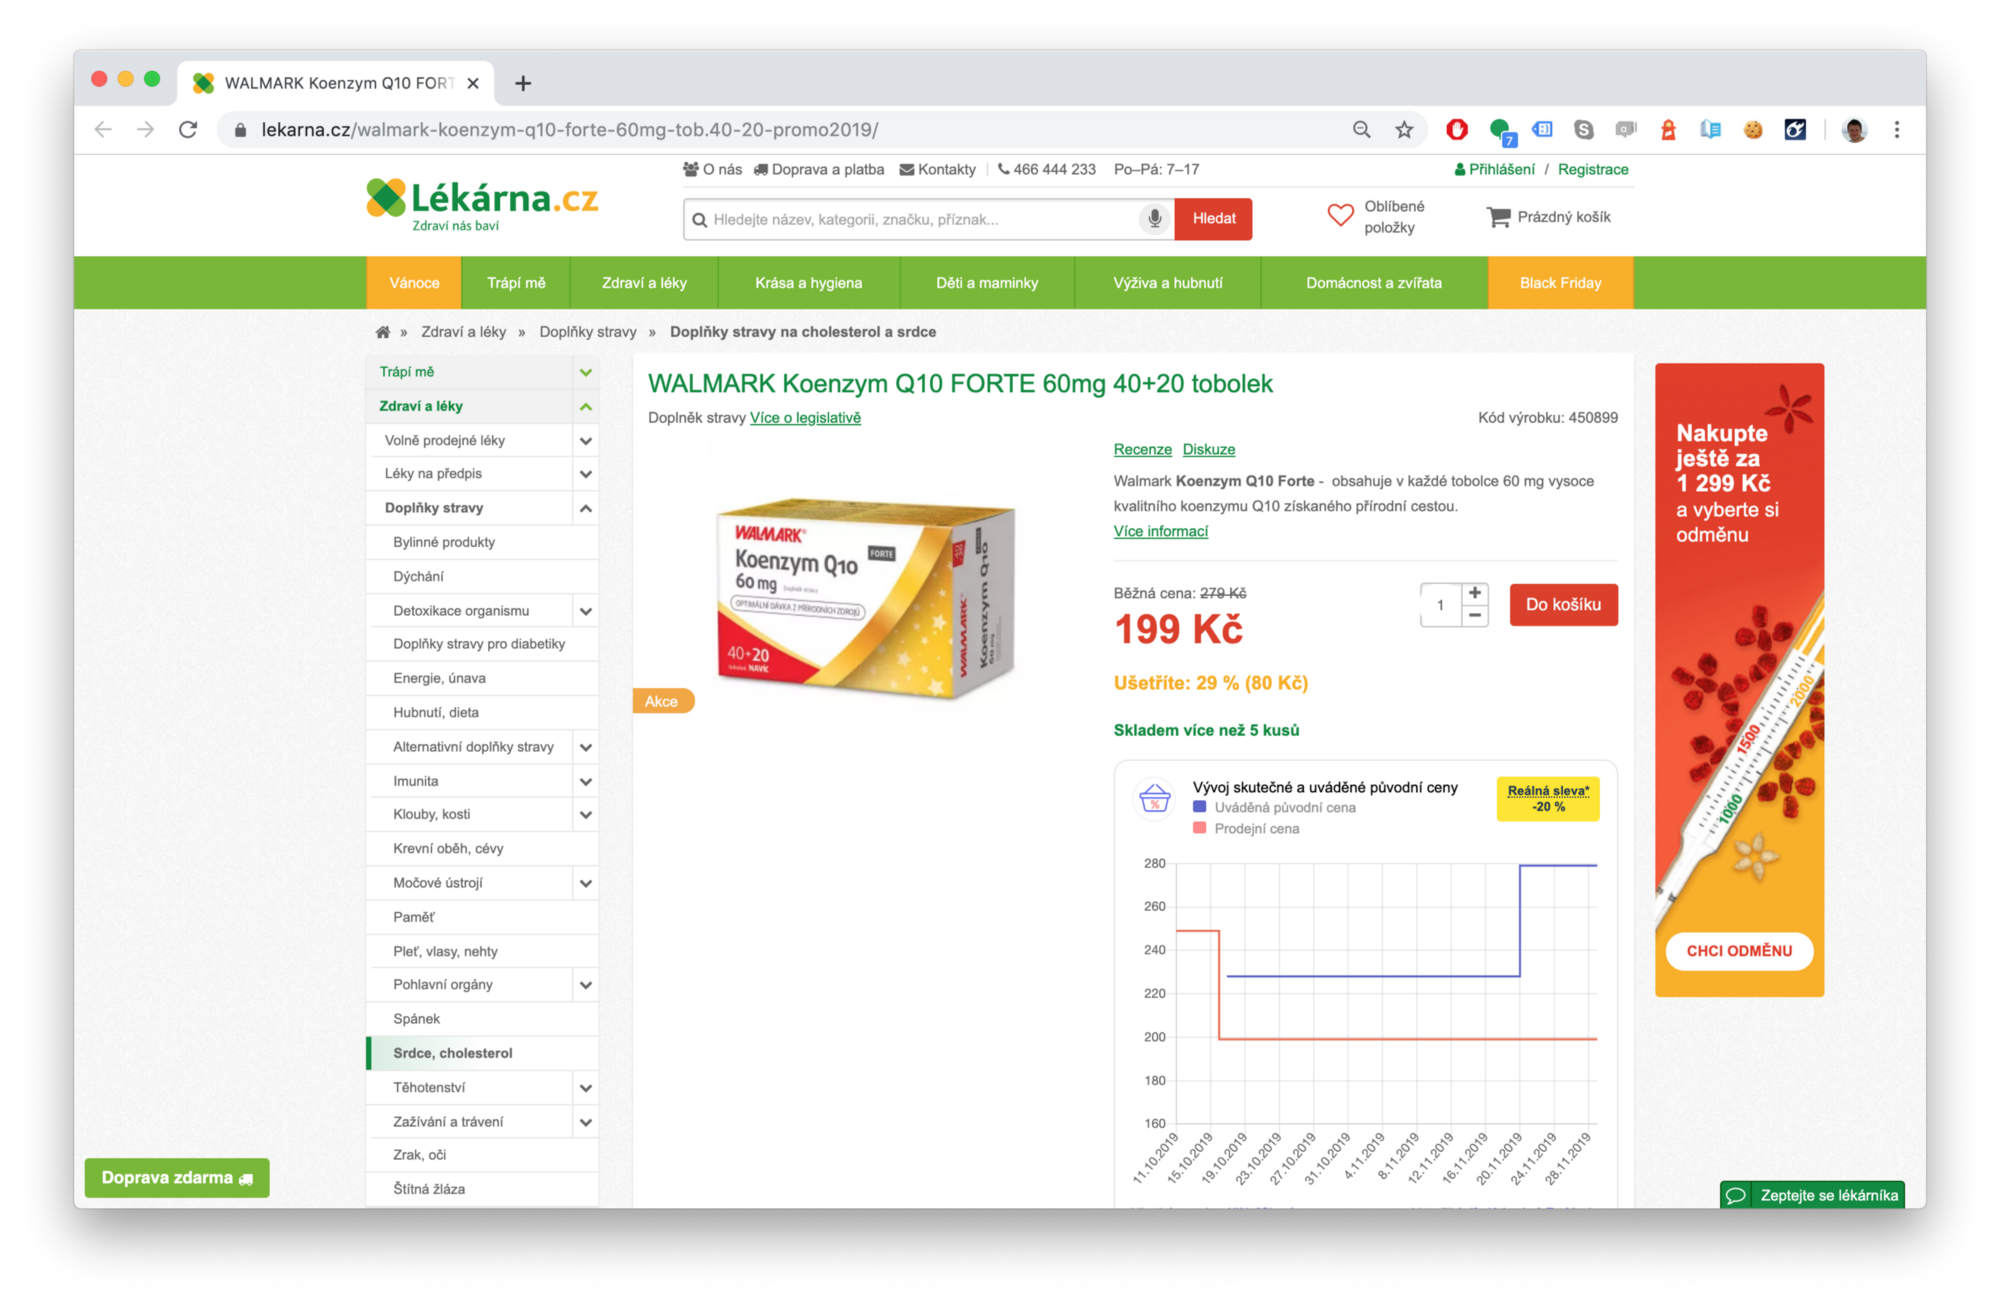Click the 'Do košíku' button
This screenshot has width=2000, height=1306.
(1563, 604)
